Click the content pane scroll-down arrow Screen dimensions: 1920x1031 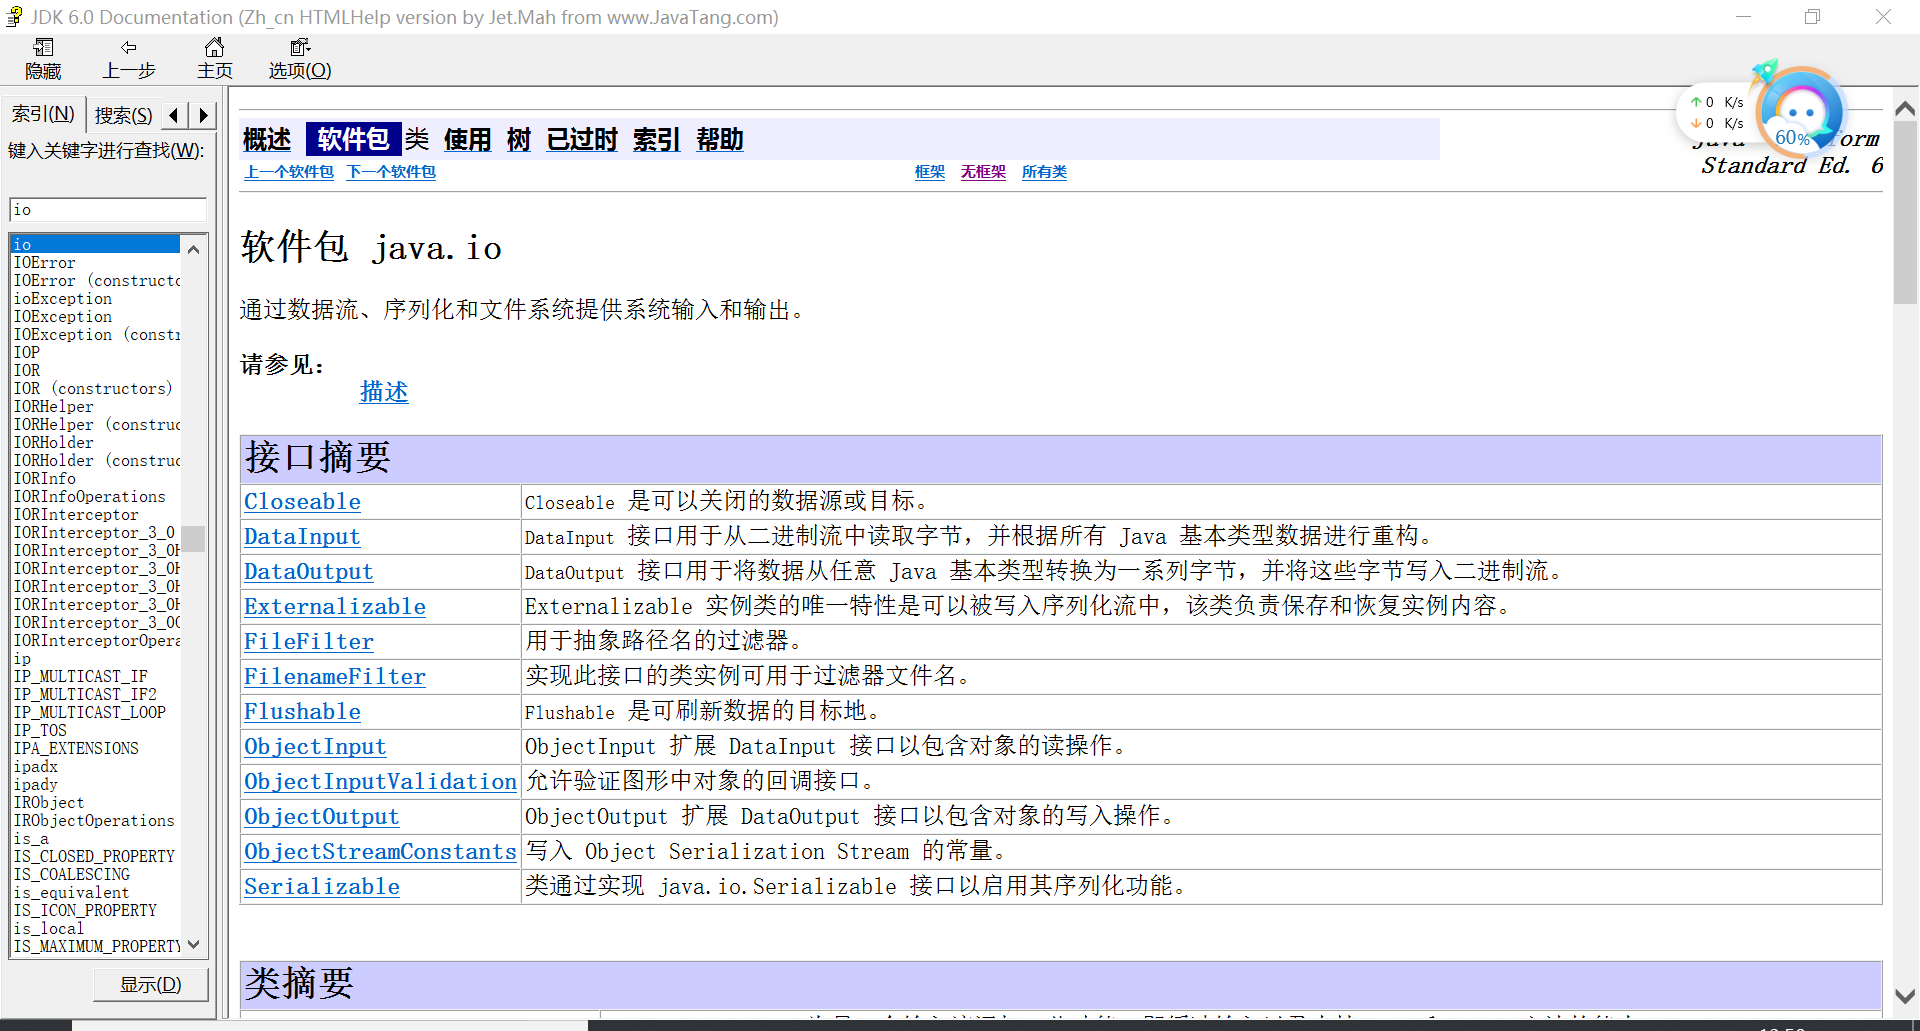pos(1905,997)
